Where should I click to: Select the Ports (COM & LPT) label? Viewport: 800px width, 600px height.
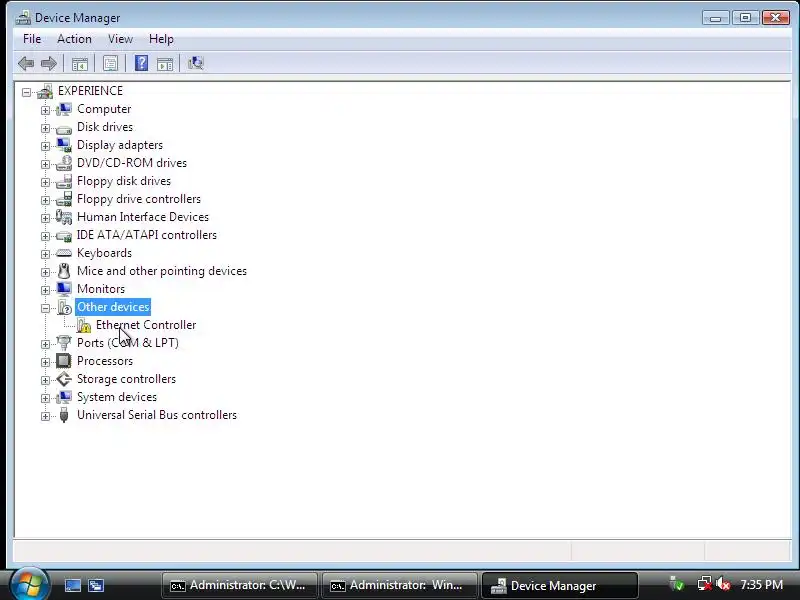[128, 343]
